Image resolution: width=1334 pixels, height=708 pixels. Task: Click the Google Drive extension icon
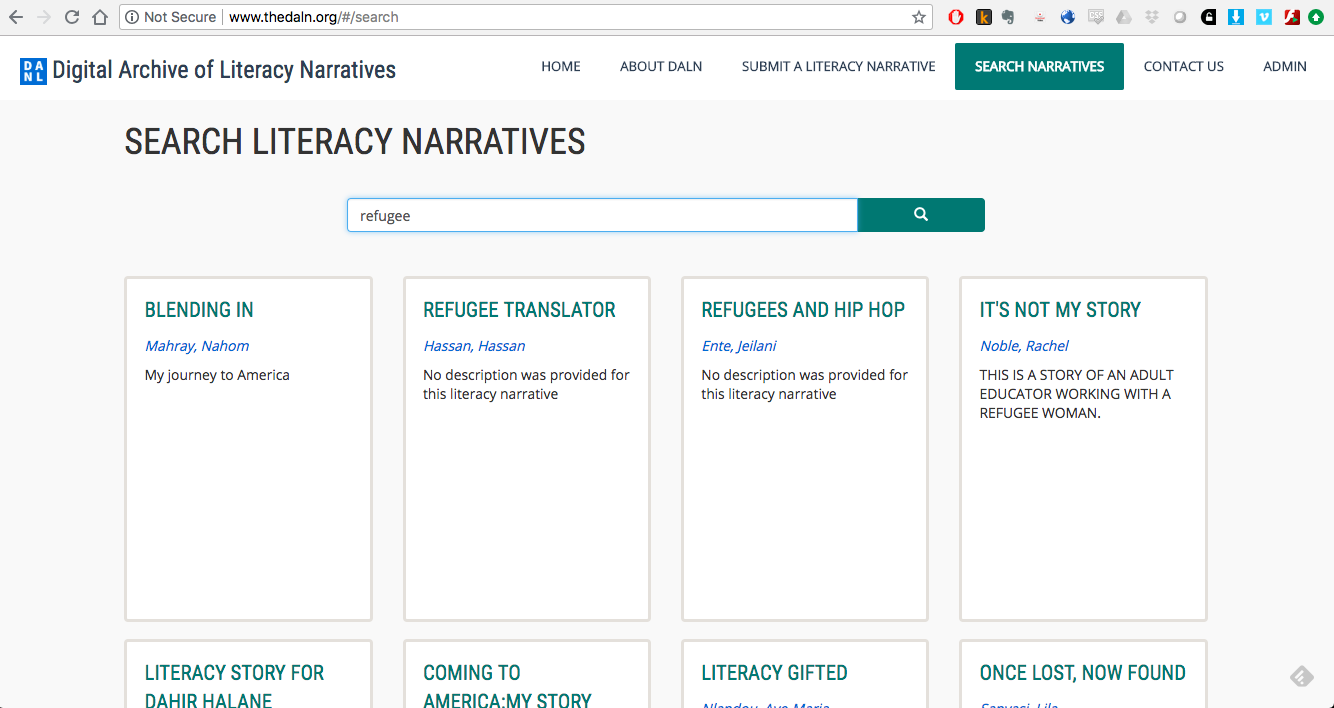[1124, 17]
